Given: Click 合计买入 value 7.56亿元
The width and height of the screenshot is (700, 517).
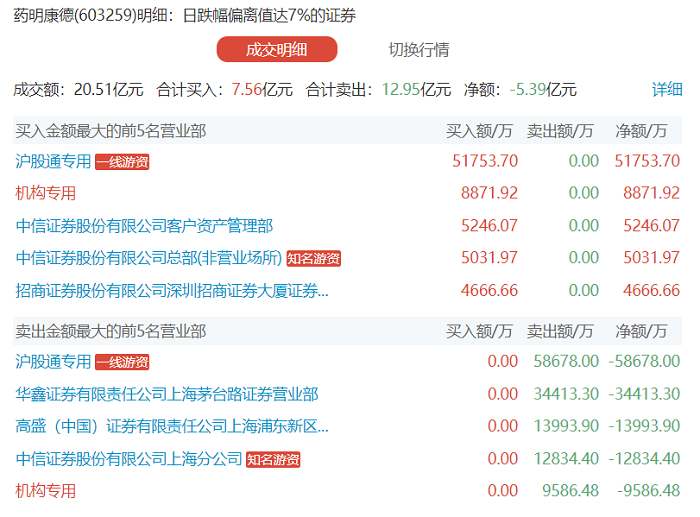Looking at the screenshot, I should [x=262, y=89].
